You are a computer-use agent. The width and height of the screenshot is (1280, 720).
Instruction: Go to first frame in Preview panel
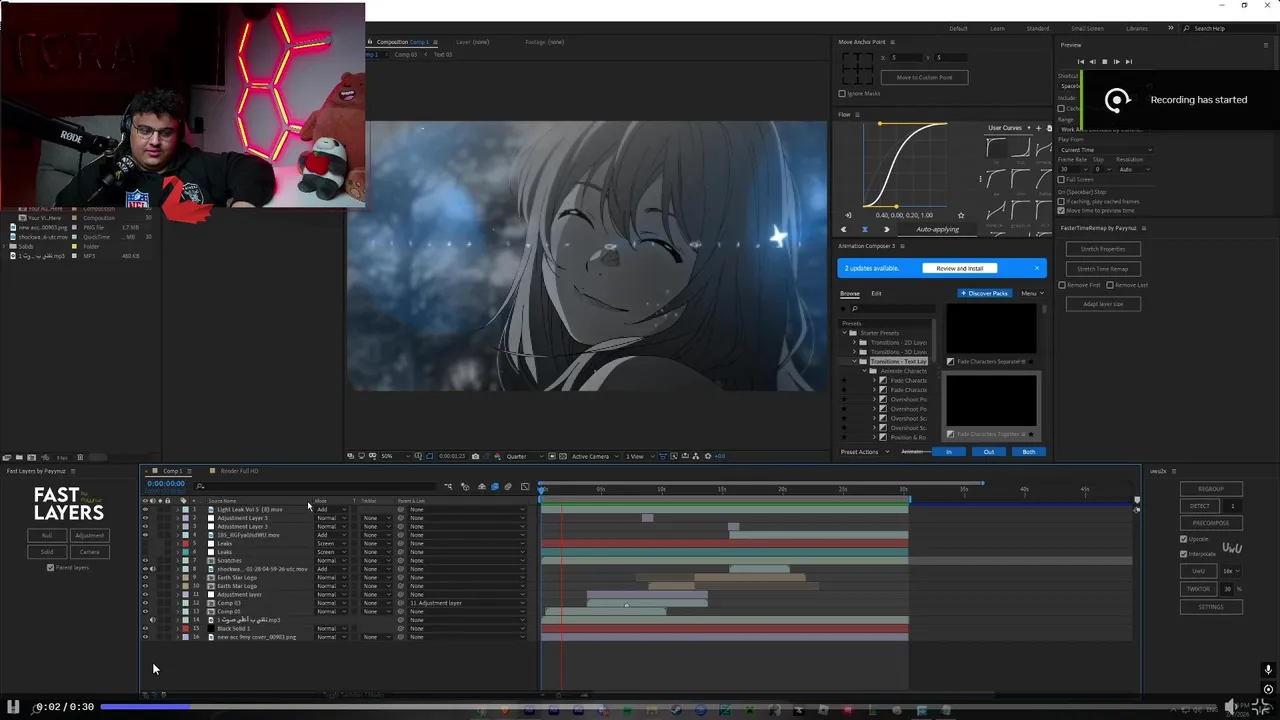point(1080,62)
